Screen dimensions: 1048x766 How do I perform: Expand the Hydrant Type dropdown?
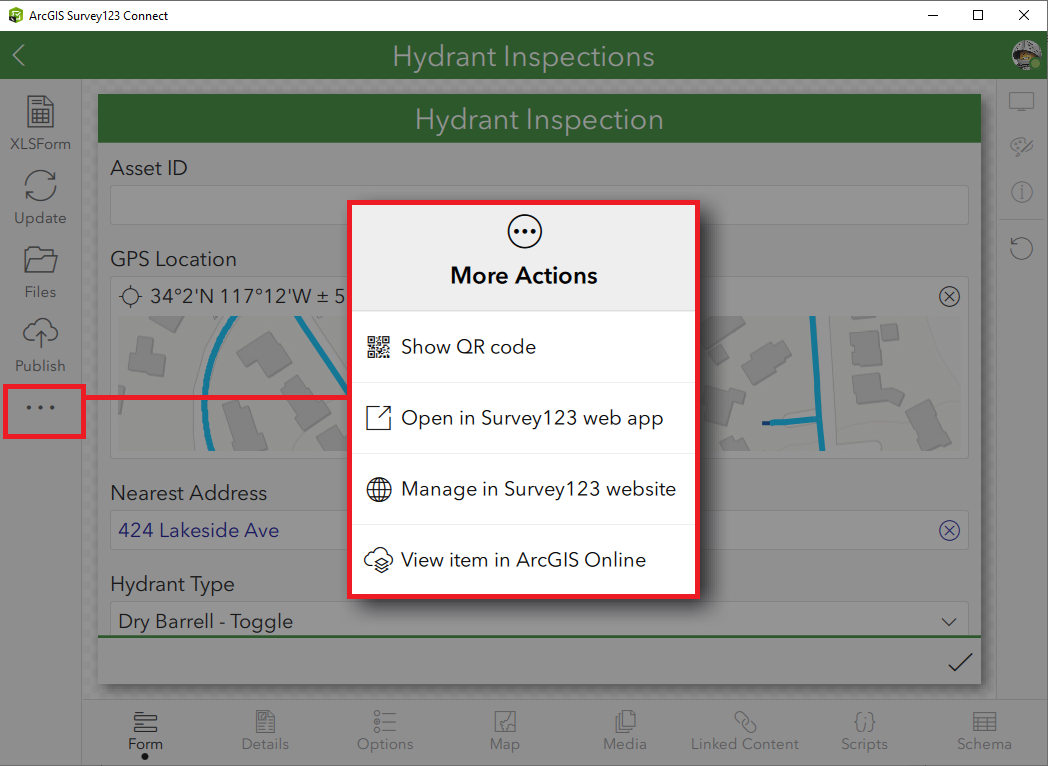(948, 621)
